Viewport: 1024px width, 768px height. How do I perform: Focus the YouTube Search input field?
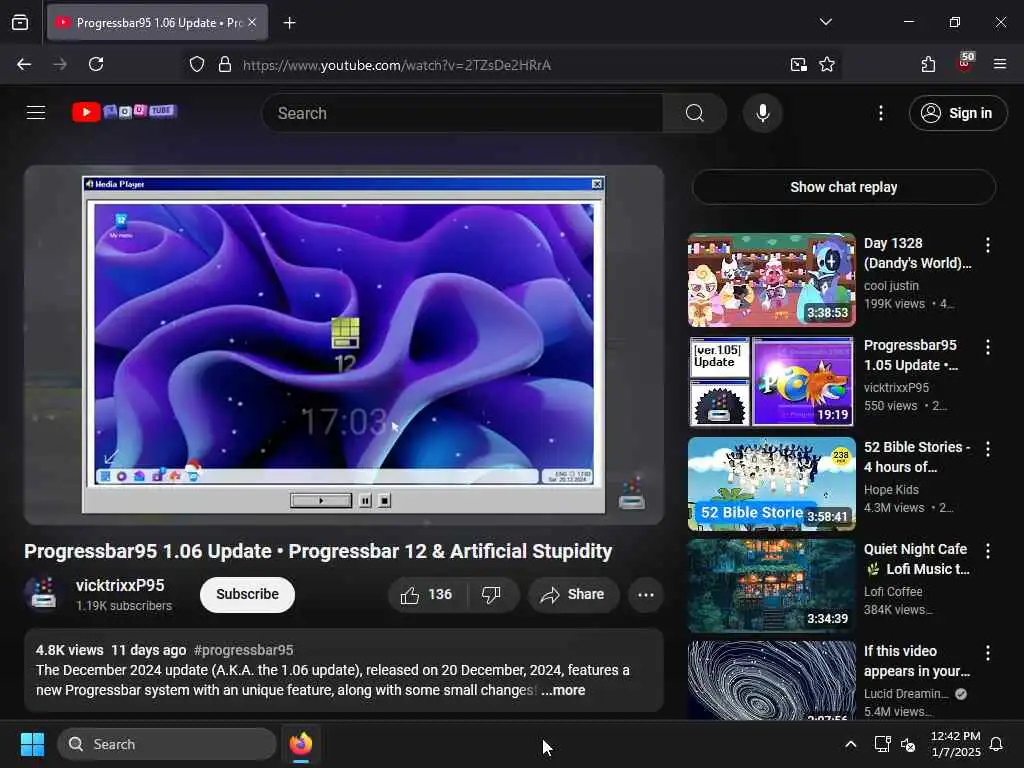(463, 113)
